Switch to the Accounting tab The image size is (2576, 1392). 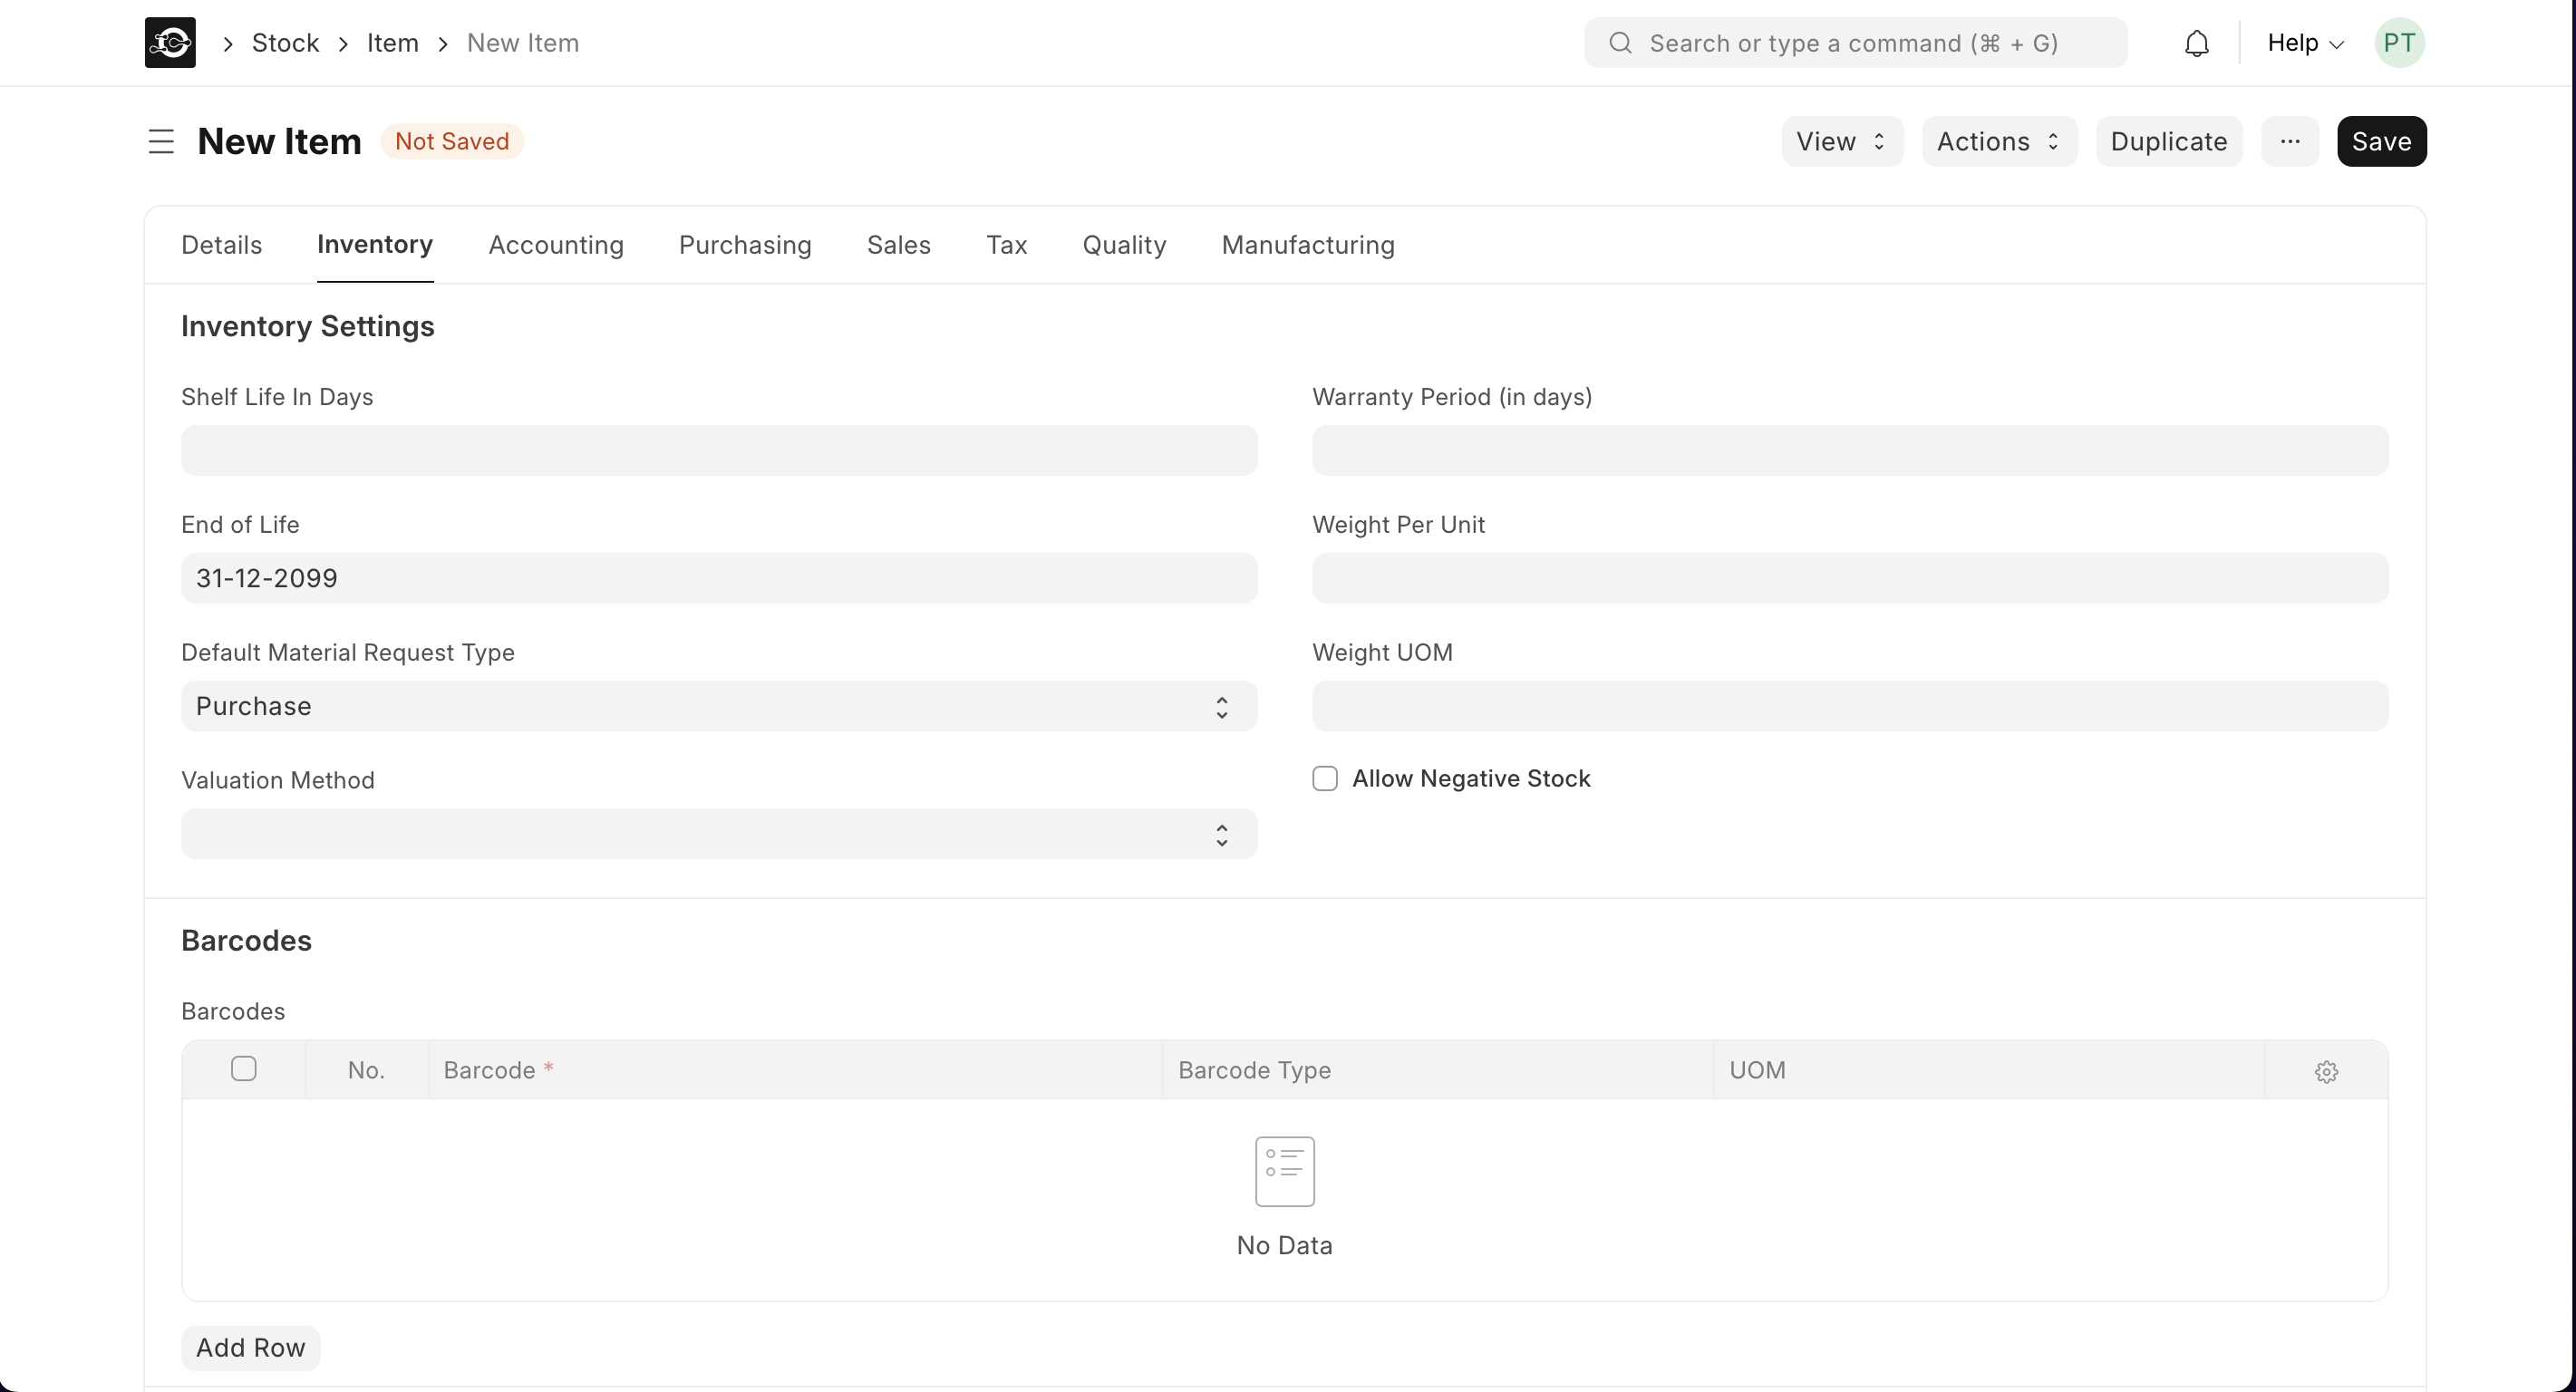click(x=555, y=245)
